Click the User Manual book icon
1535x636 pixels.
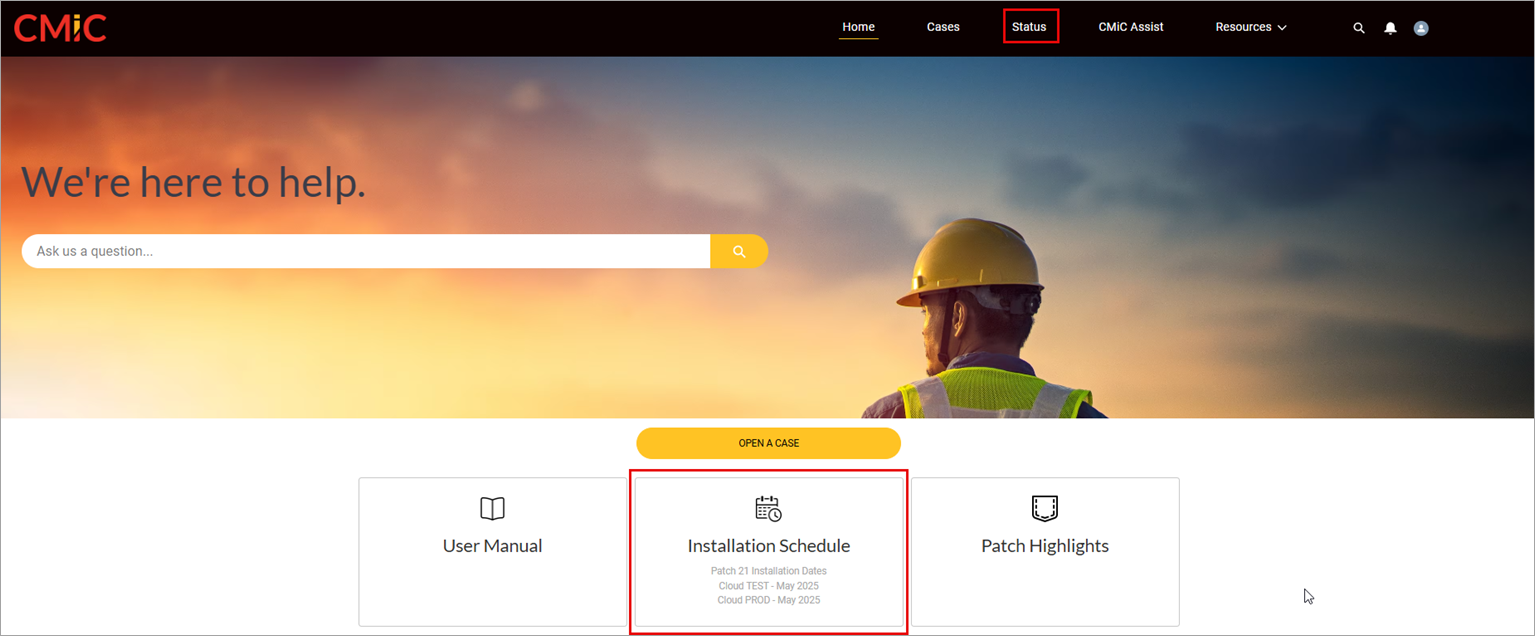point(492,508)
